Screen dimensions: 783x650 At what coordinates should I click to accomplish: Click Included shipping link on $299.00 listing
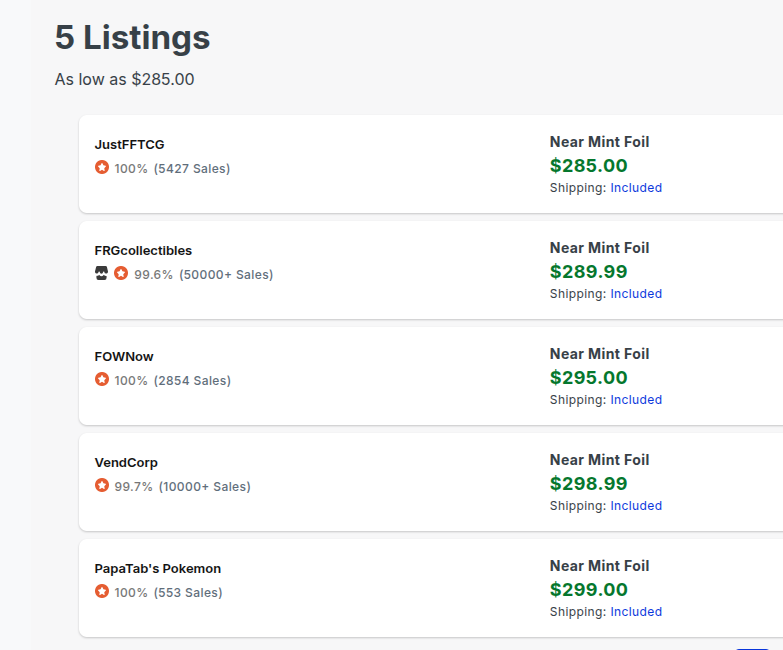[636, 612]
